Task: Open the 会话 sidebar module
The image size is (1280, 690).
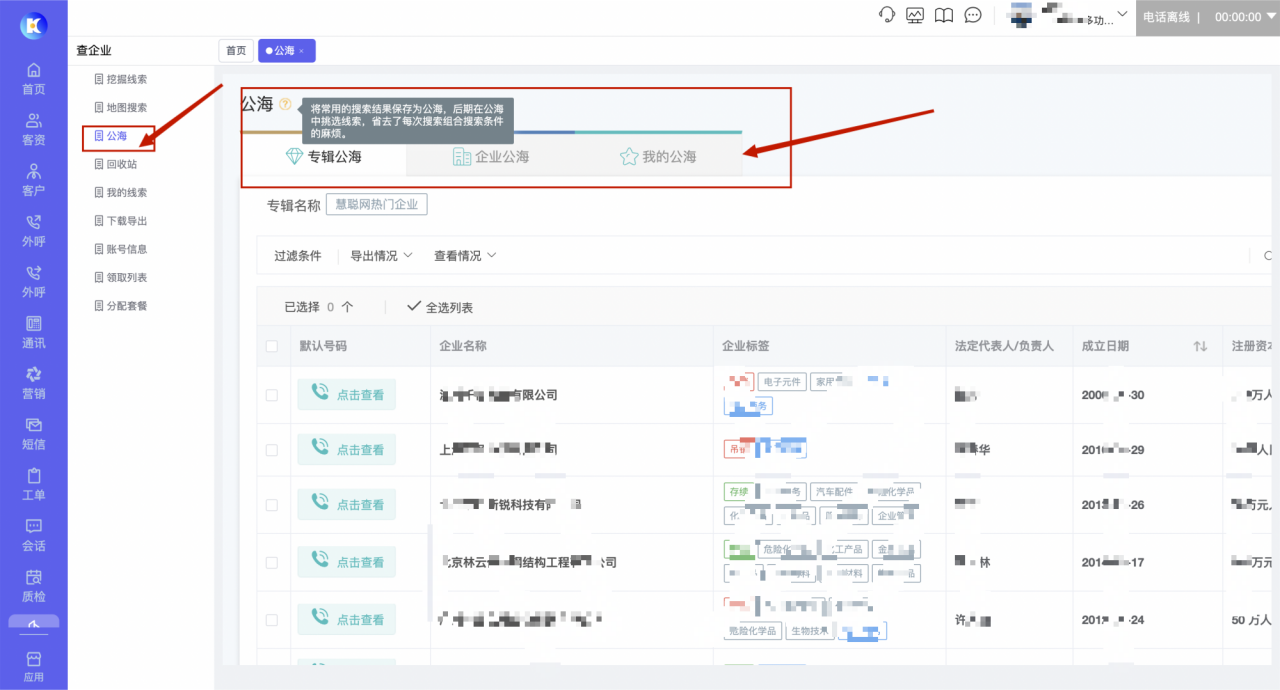Action: point(34,536)
